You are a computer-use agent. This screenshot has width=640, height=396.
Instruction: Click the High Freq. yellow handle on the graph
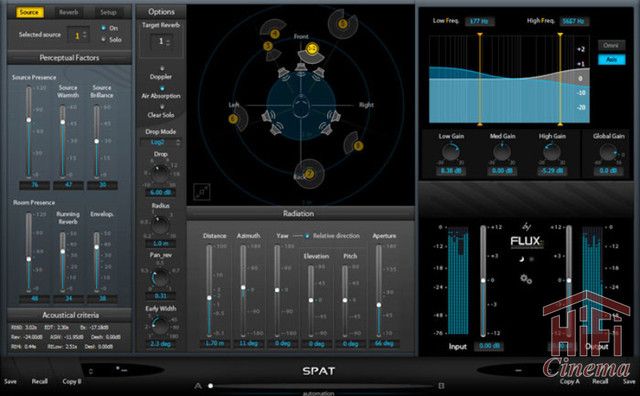click(x=560, y=80)
